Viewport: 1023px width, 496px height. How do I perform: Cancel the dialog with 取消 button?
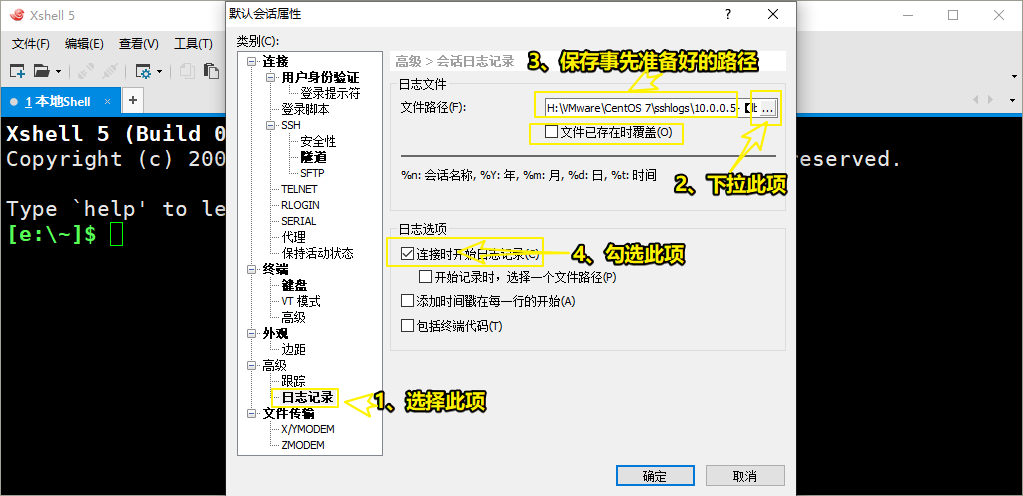[x=745, y=476]
